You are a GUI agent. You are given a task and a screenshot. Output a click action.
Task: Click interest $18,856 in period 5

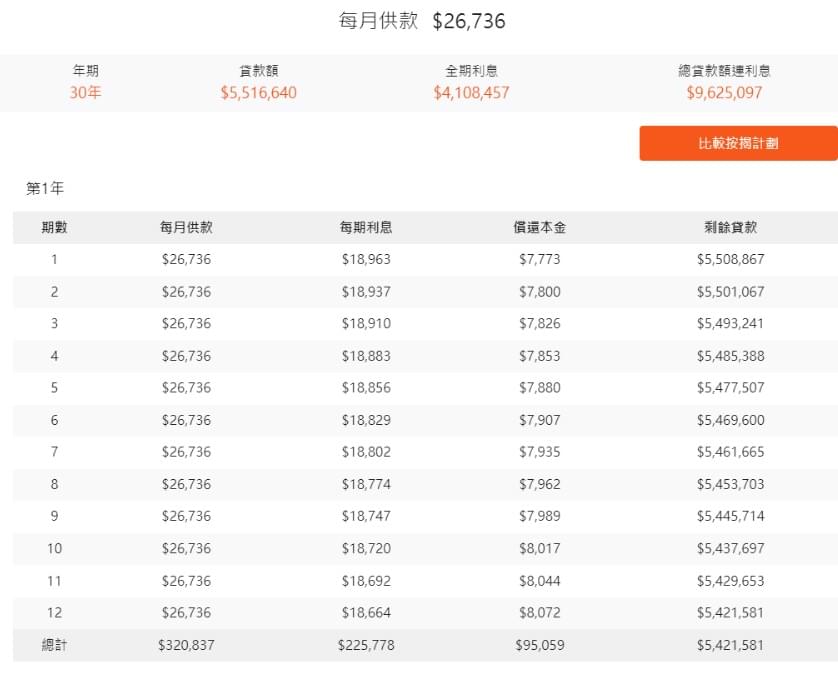[366, 387]
